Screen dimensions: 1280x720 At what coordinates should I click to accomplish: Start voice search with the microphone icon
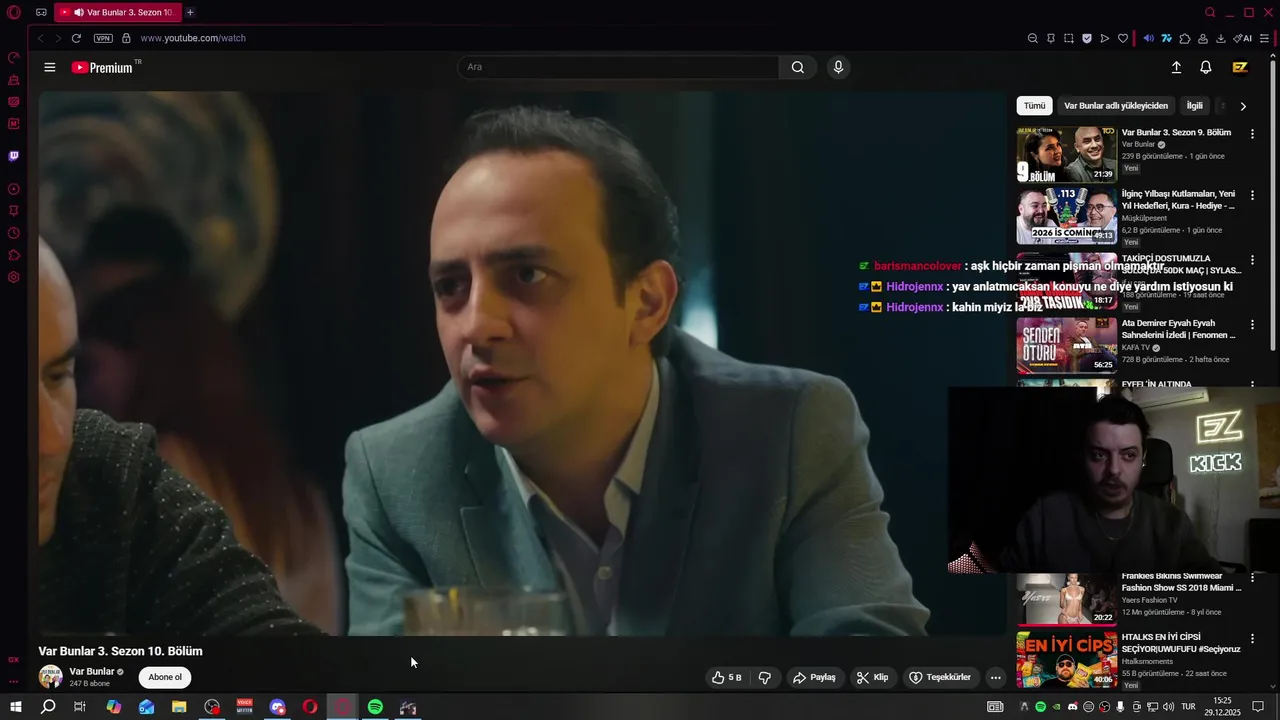click(838, 67)
